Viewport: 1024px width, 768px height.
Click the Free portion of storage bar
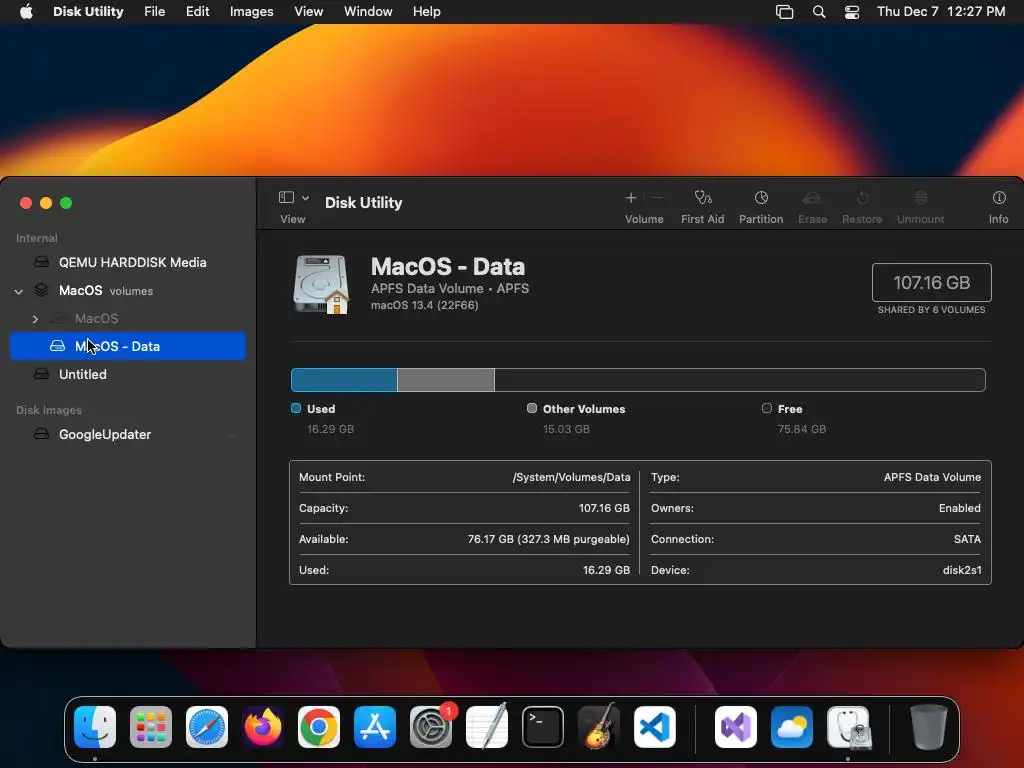[x=740, y=380]
